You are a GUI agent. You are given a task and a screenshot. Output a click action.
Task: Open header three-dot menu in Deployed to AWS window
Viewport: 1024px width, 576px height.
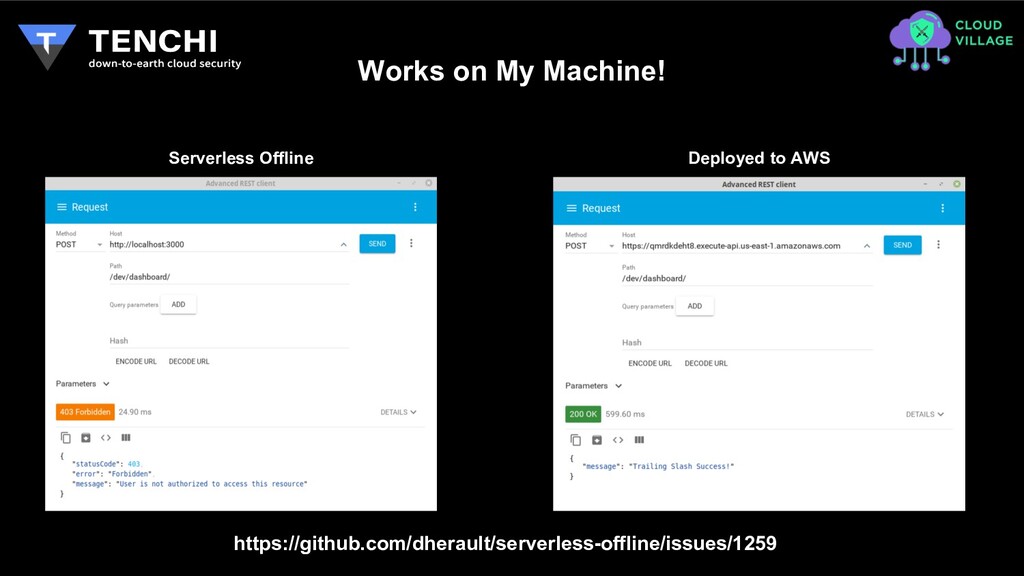(x=942, y=208)
